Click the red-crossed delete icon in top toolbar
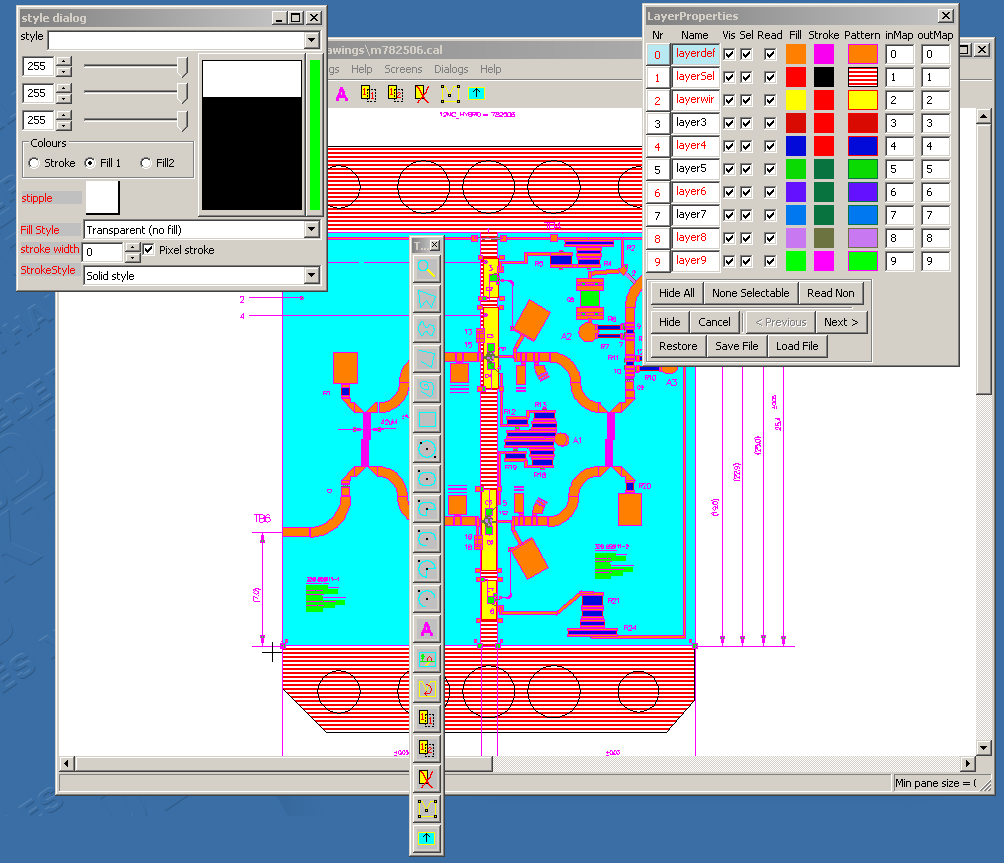Image resolution: width=1004 pixels, height=863 pixels. tap(423, 94)
